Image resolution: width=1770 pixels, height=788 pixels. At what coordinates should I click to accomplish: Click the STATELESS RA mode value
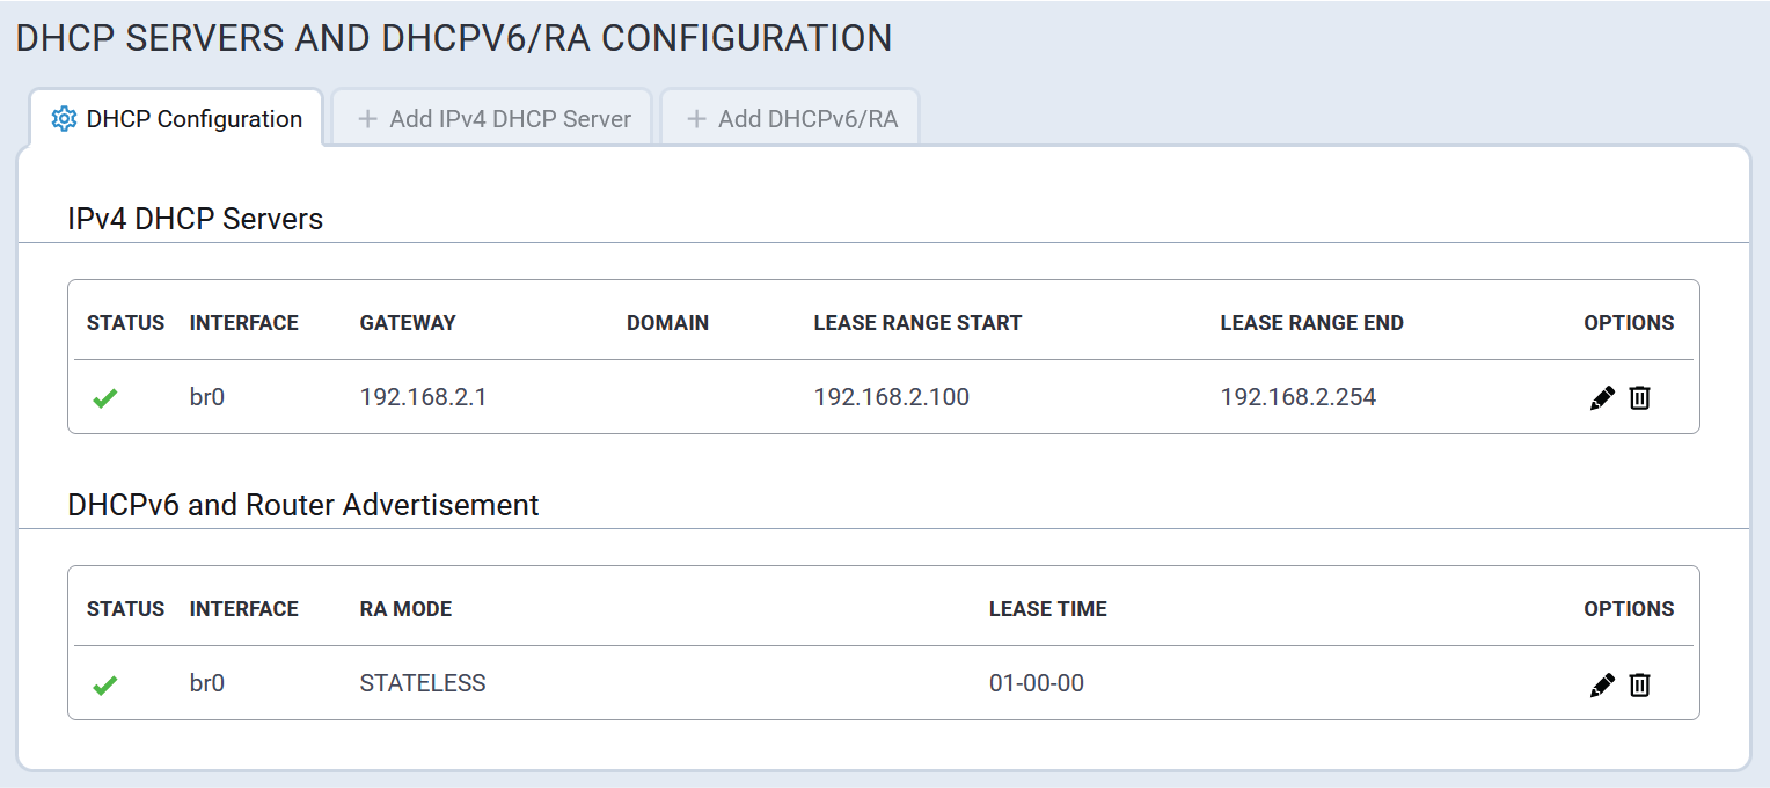422,683
